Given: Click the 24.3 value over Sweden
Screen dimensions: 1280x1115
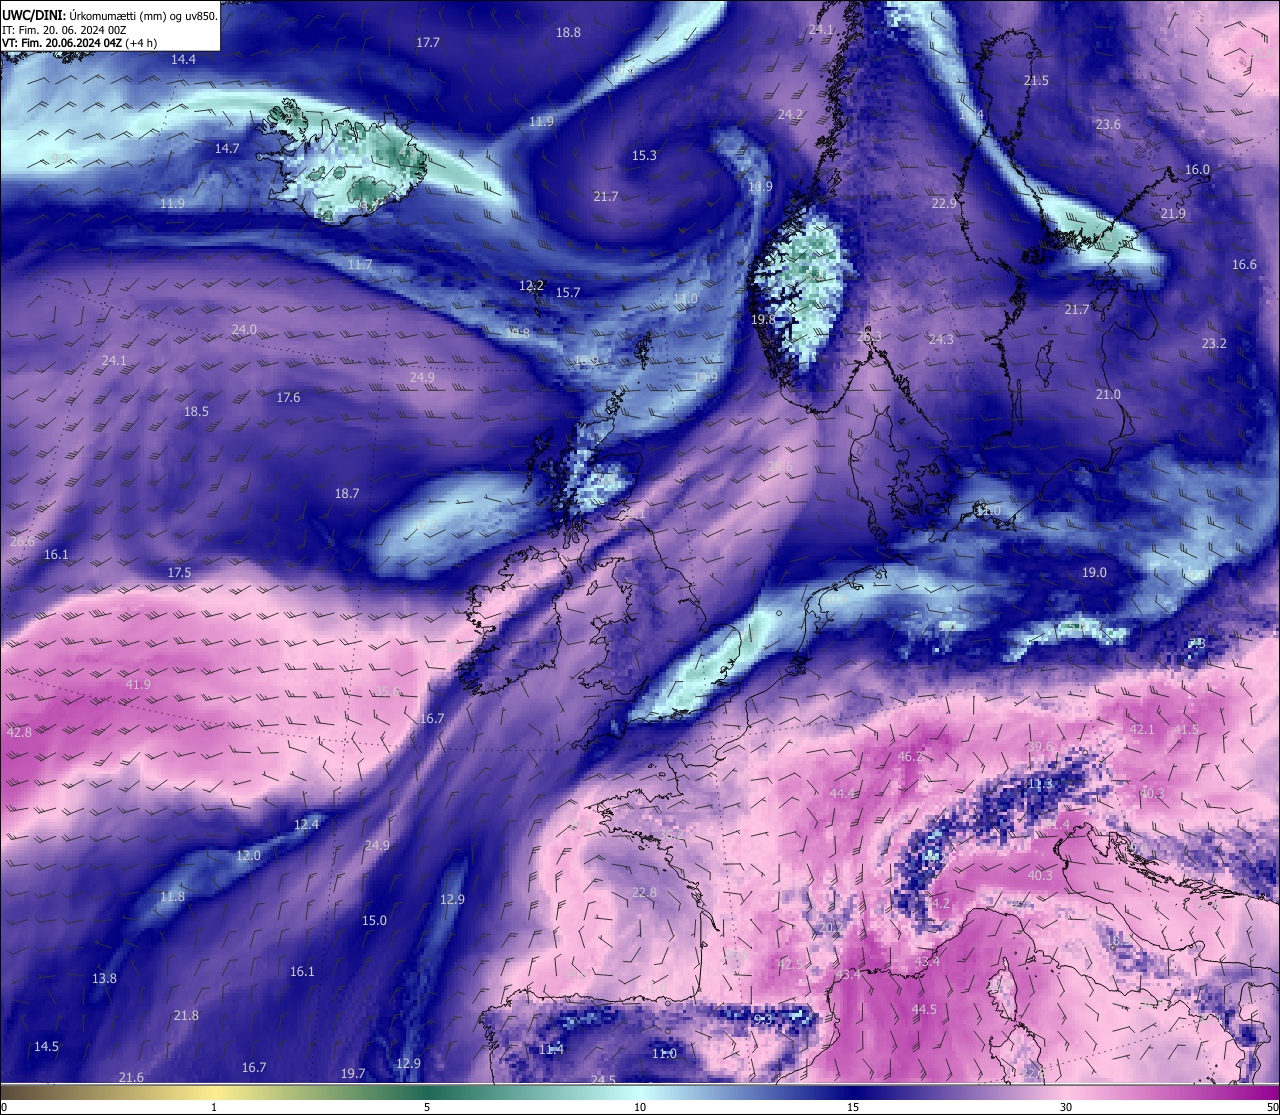Looking at the screenshot, I should click(940, 339).
